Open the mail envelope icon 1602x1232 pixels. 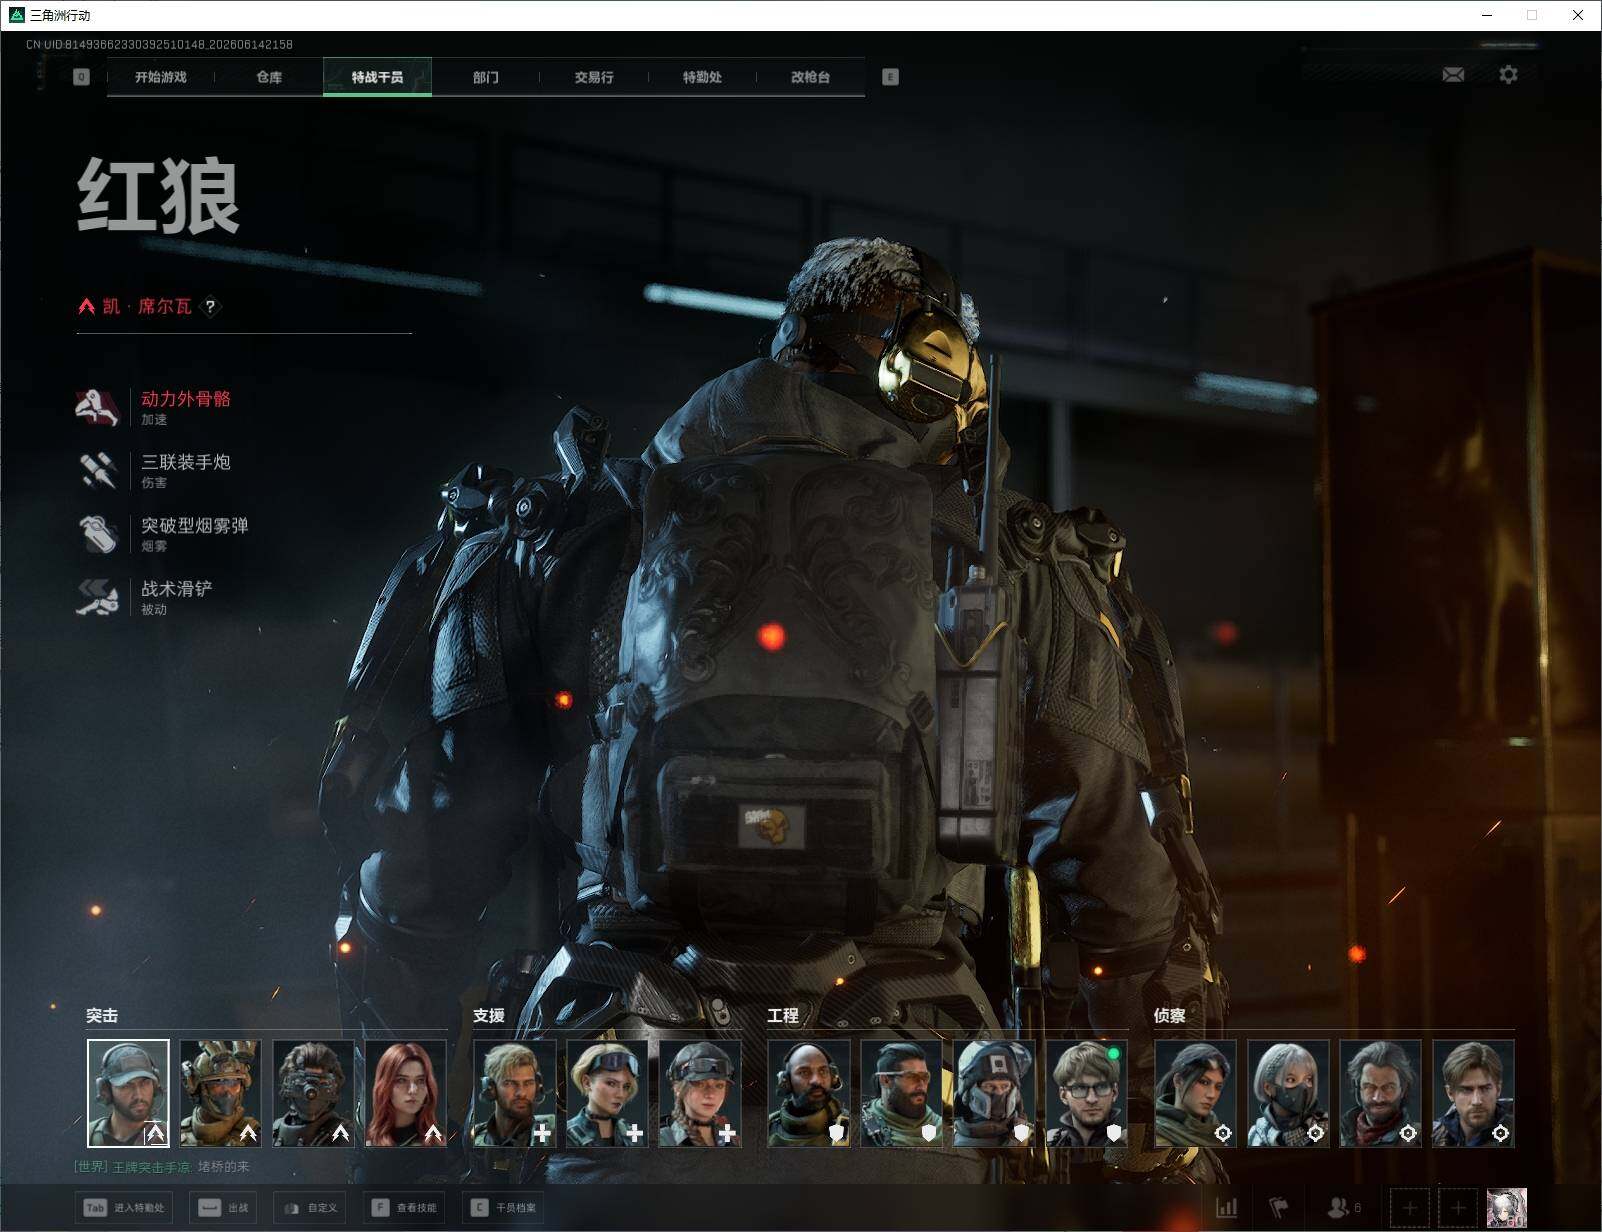[1453, 75]
